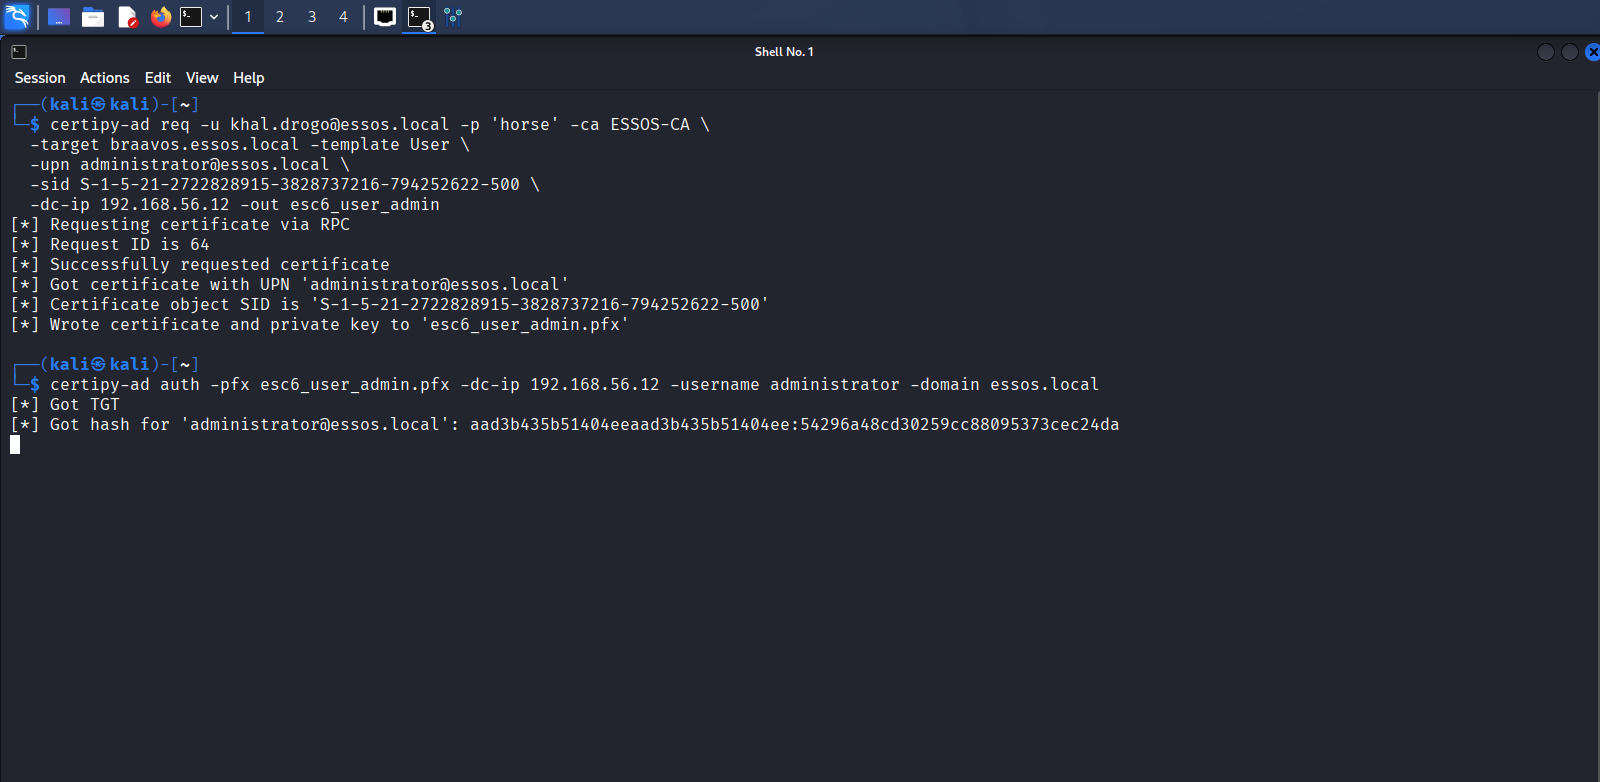Viewport: 1600px width, 782px height.
Task: Click the 'Got hash for' output line
Action: pyautogui.click(x=565, y=425)
